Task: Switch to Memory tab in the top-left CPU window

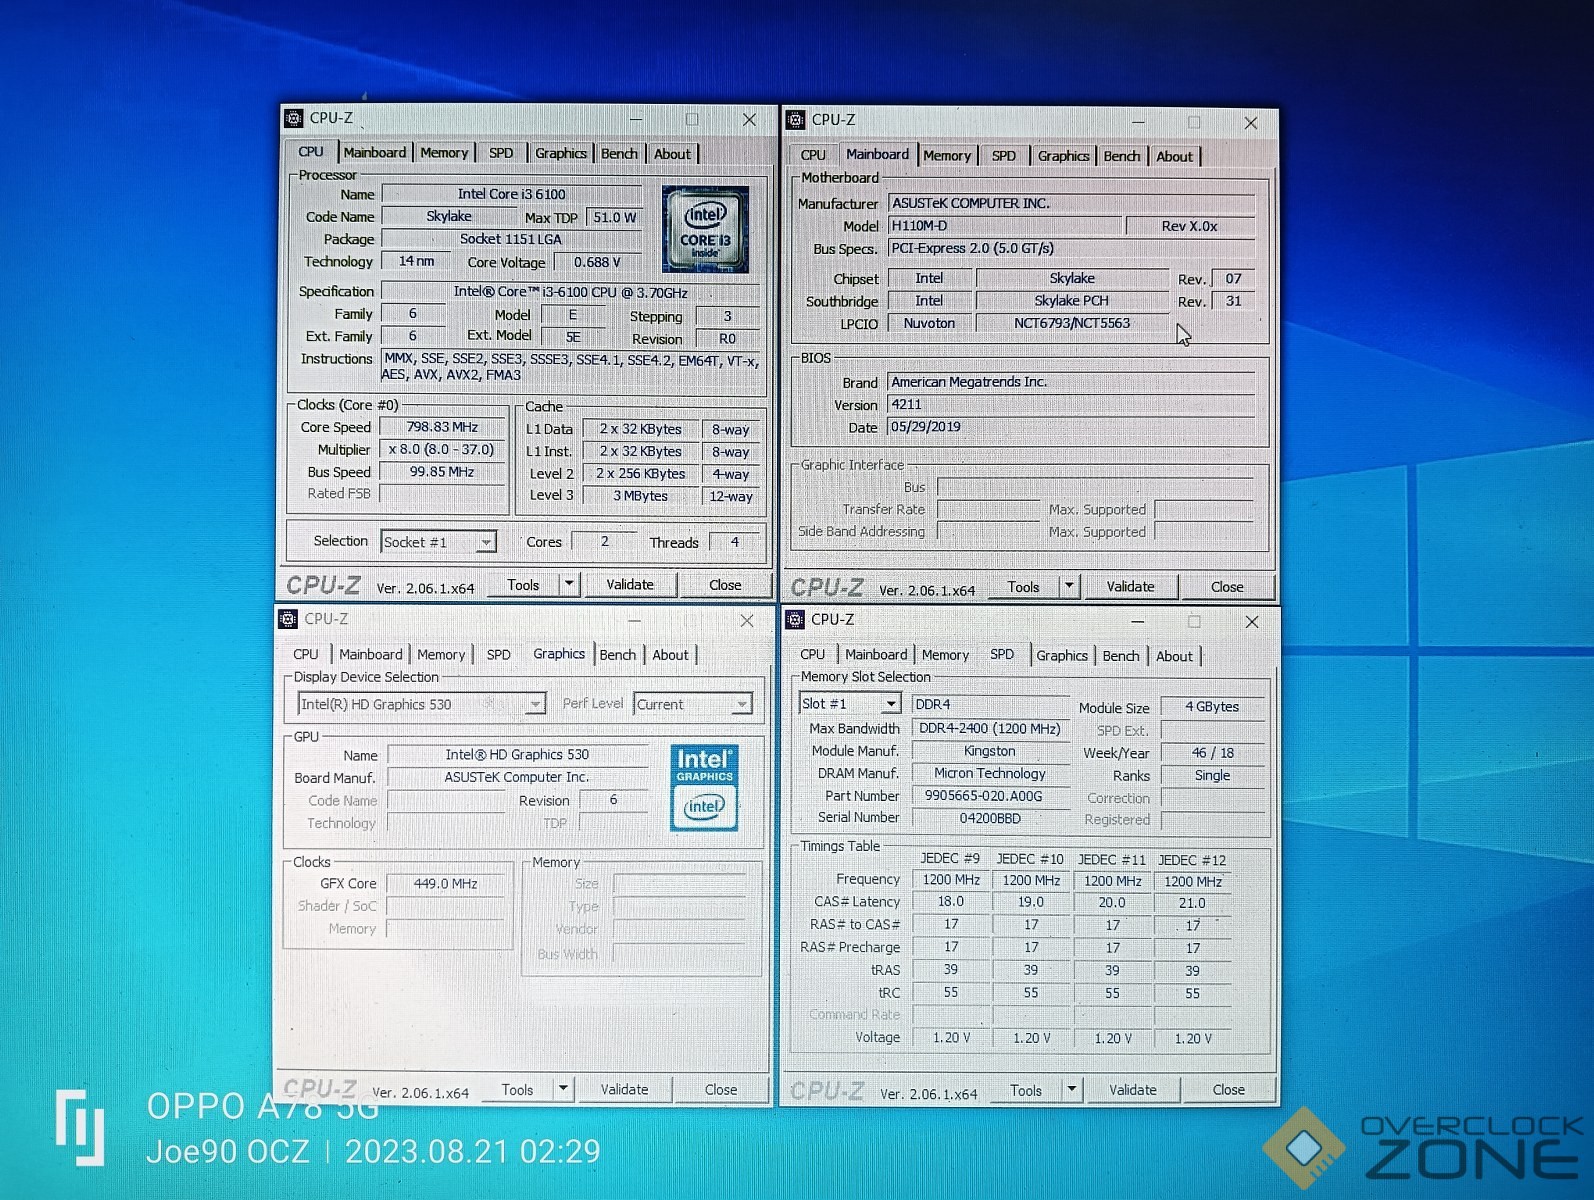Action: click(x=444, y=153)
